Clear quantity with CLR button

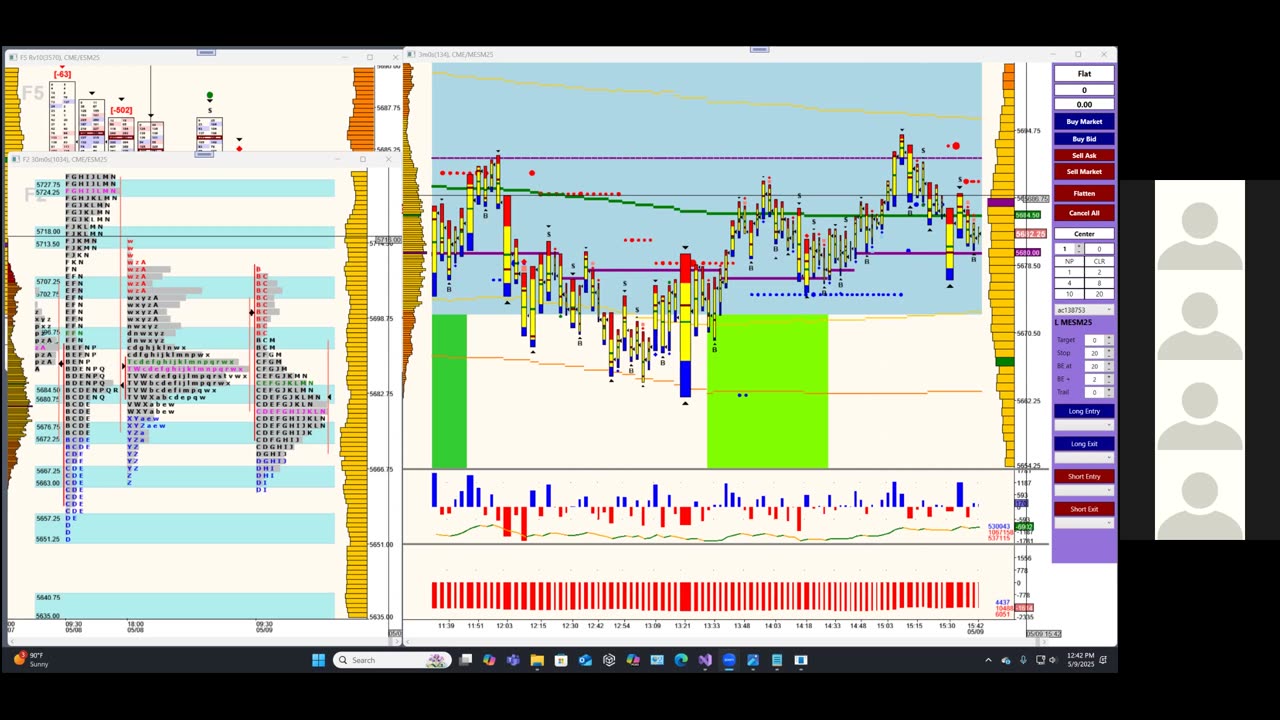(1099, 261)
